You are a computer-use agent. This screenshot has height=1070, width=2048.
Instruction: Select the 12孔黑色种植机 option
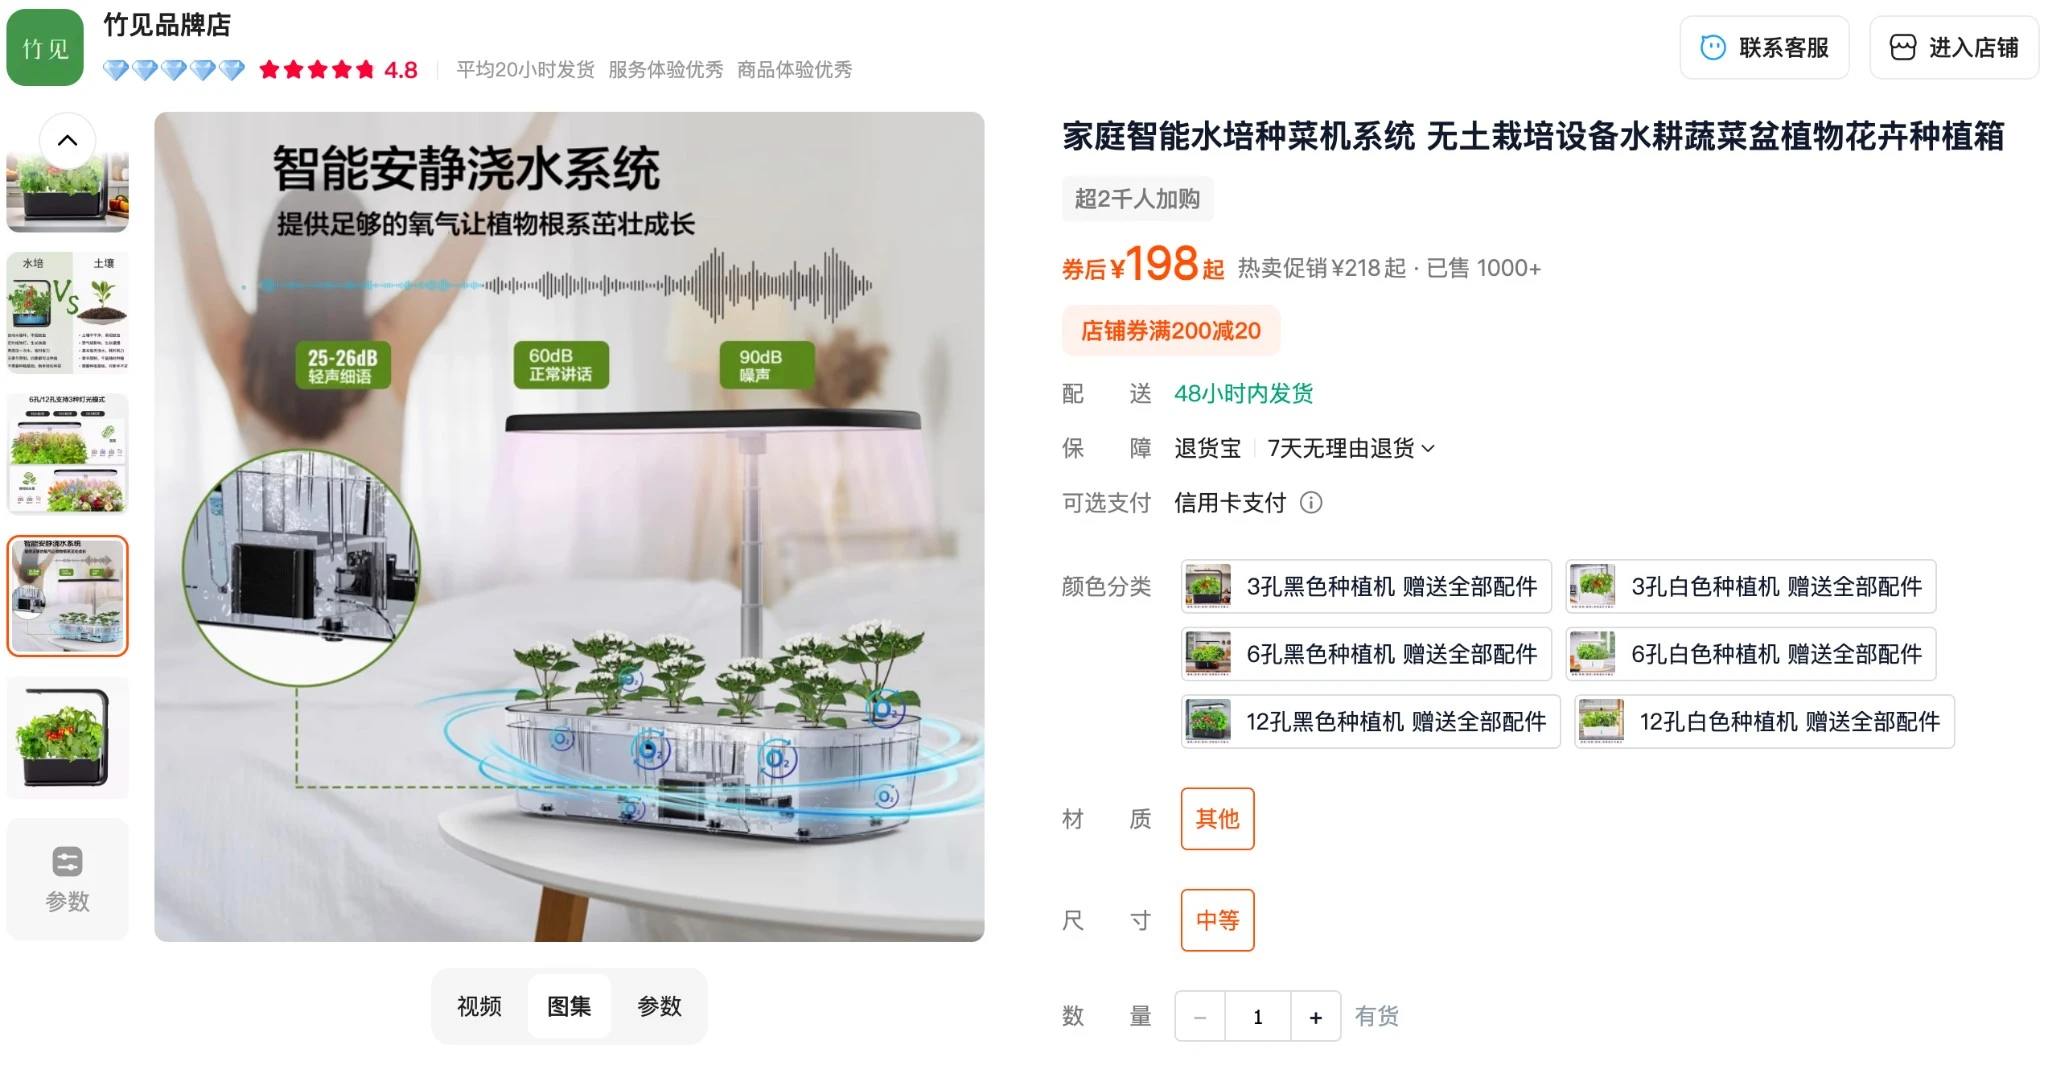1370,721
